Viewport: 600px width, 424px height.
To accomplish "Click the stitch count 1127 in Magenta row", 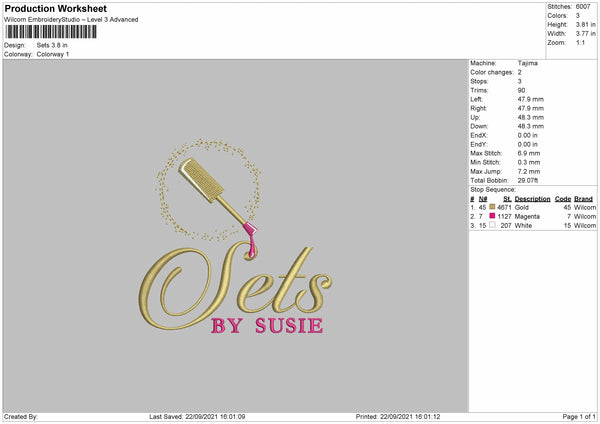I will pos(504,216).
